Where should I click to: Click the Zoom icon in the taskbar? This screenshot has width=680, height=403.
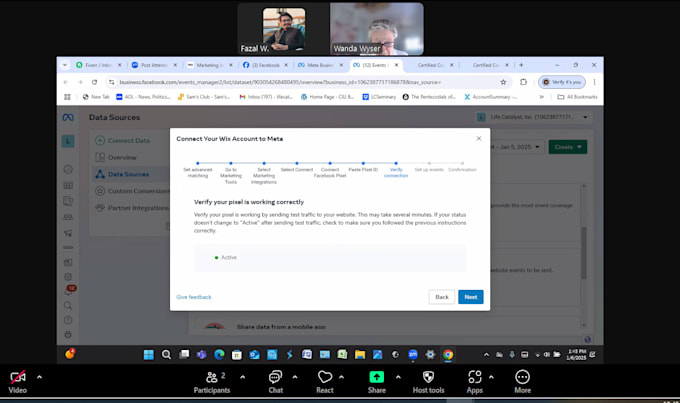coord(413,354)
